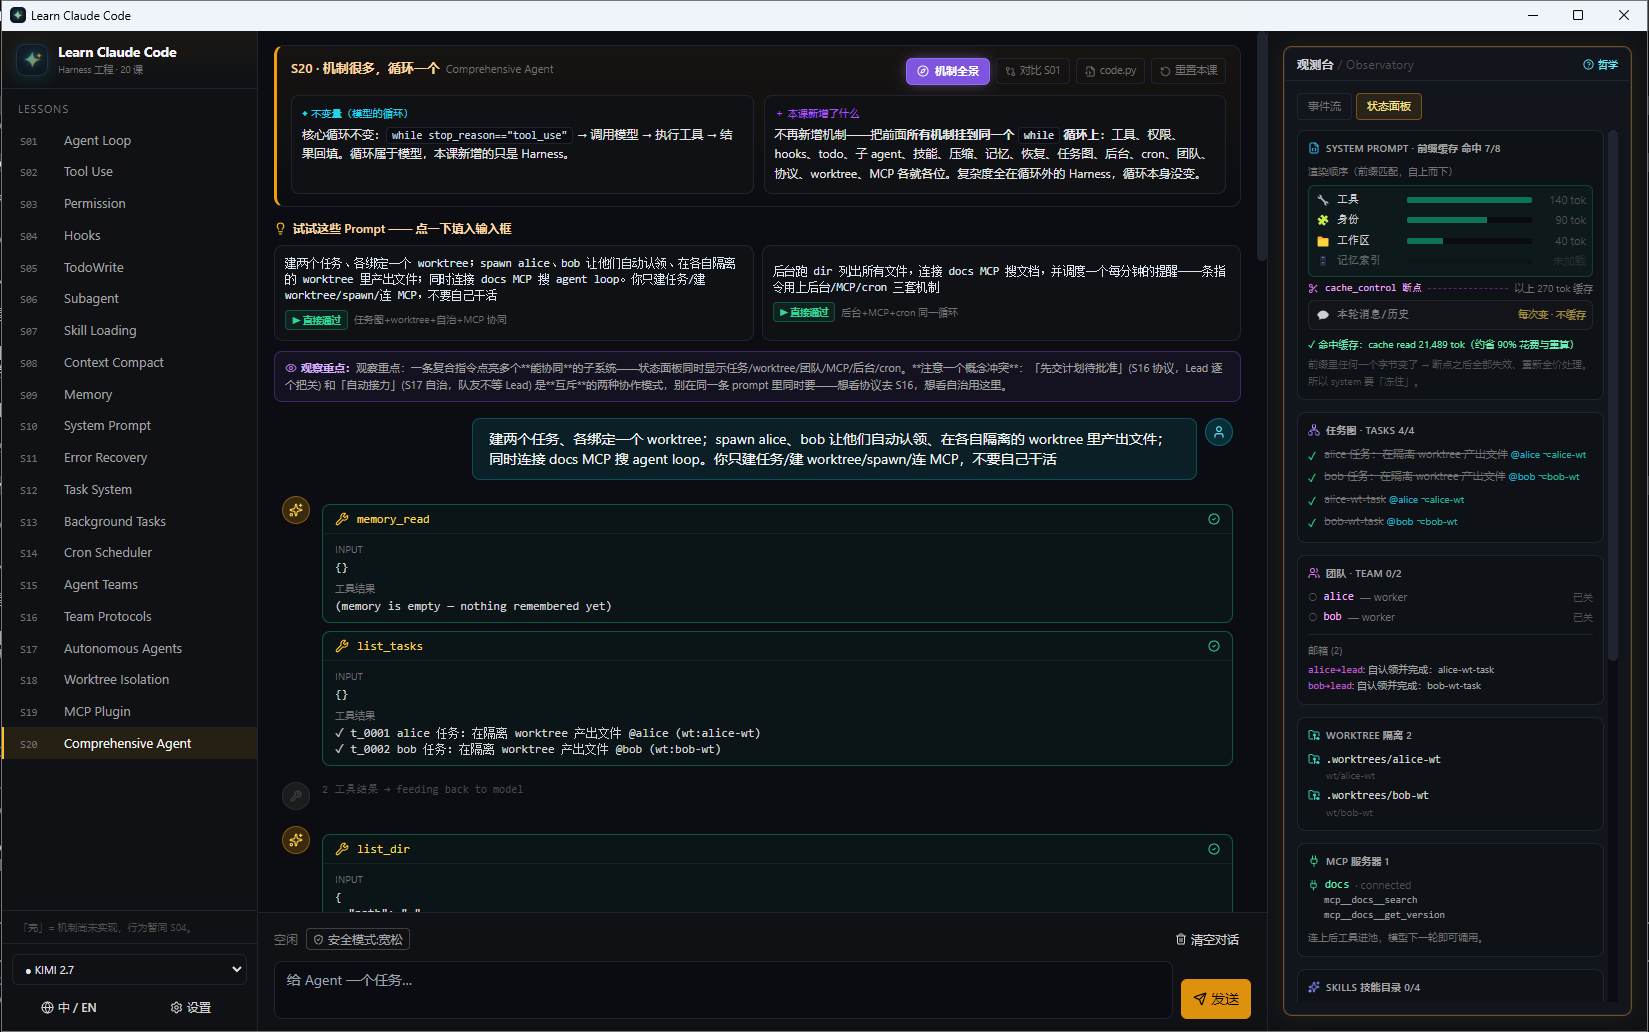Open the 哲学 help link in Observatory
This screenshot has height=1032, width=1649.
[1600, 65]
